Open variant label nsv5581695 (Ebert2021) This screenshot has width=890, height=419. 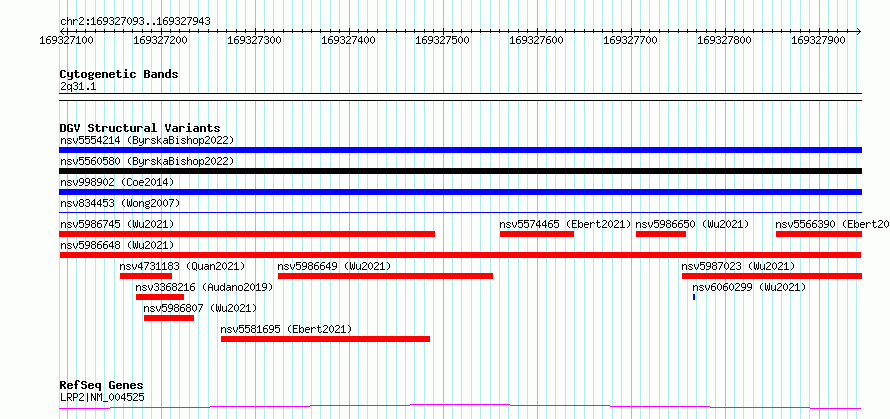[x=286, y=329]
